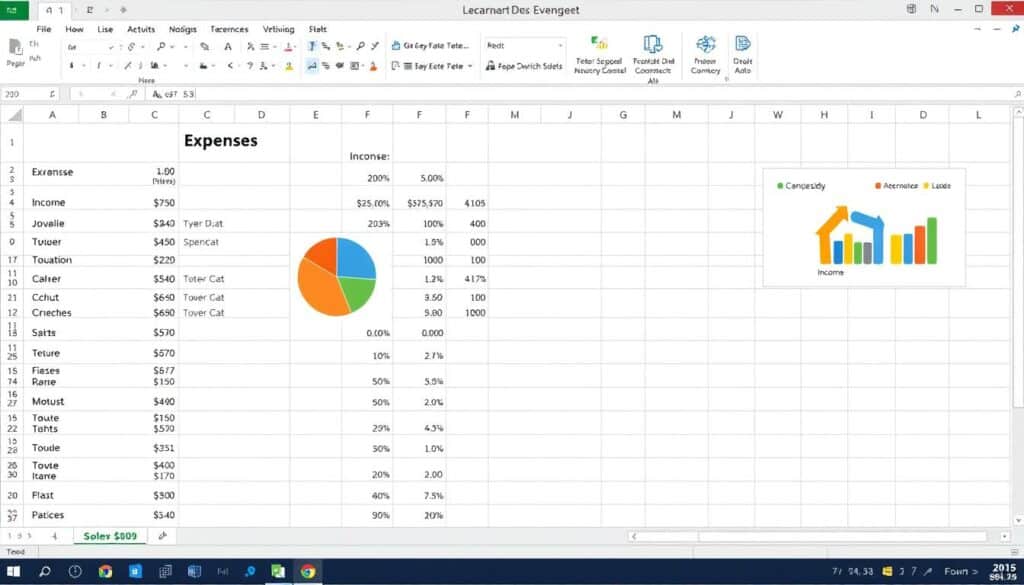Switch to the Tcernces tab

pos(229,29)
